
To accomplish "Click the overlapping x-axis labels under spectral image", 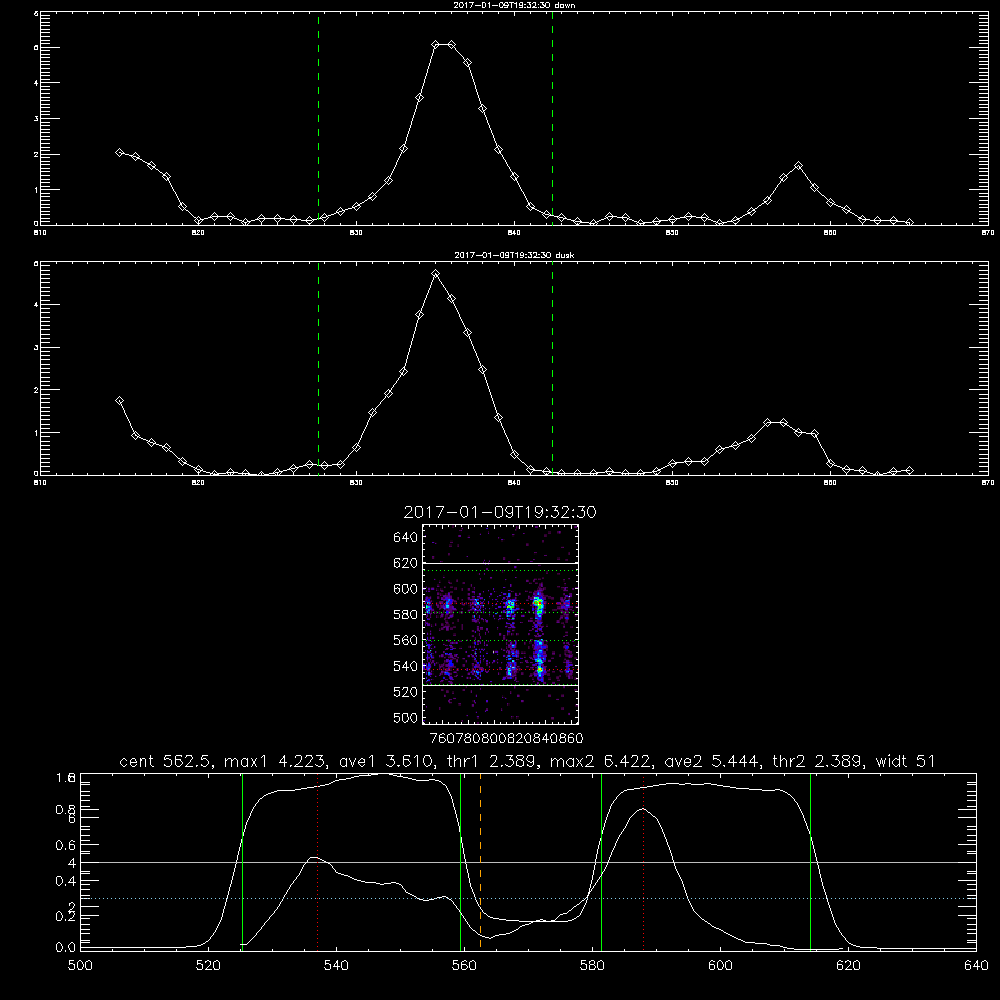I will [506, 739].
